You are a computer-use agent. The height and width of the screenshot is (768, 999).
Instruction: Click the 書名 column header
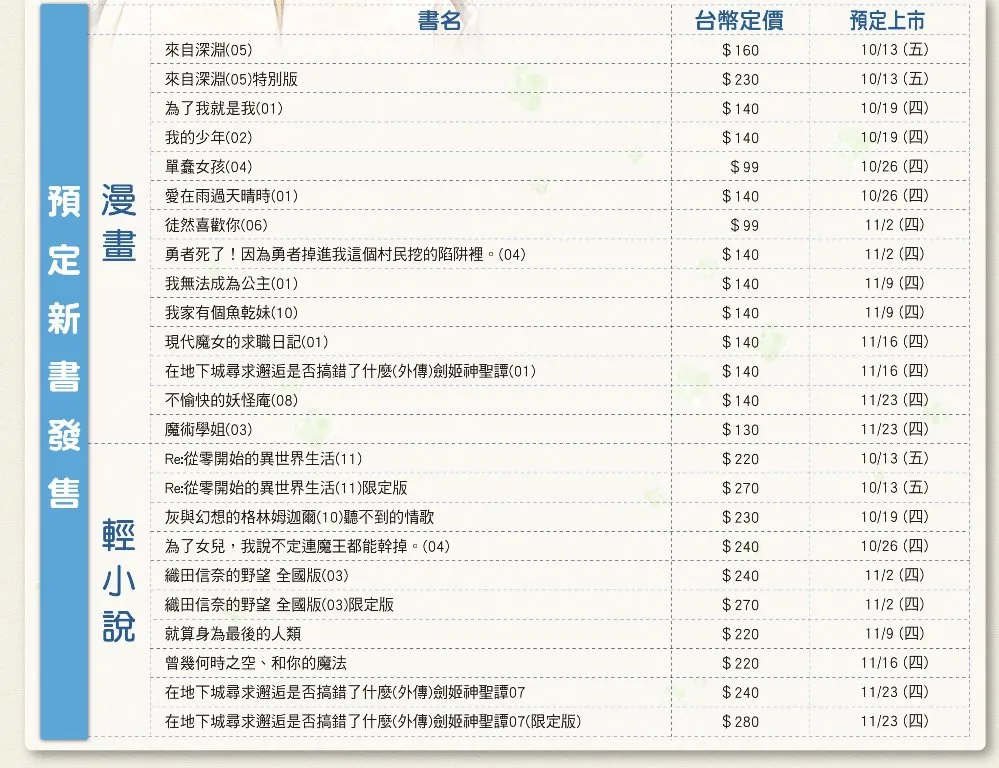439,20
